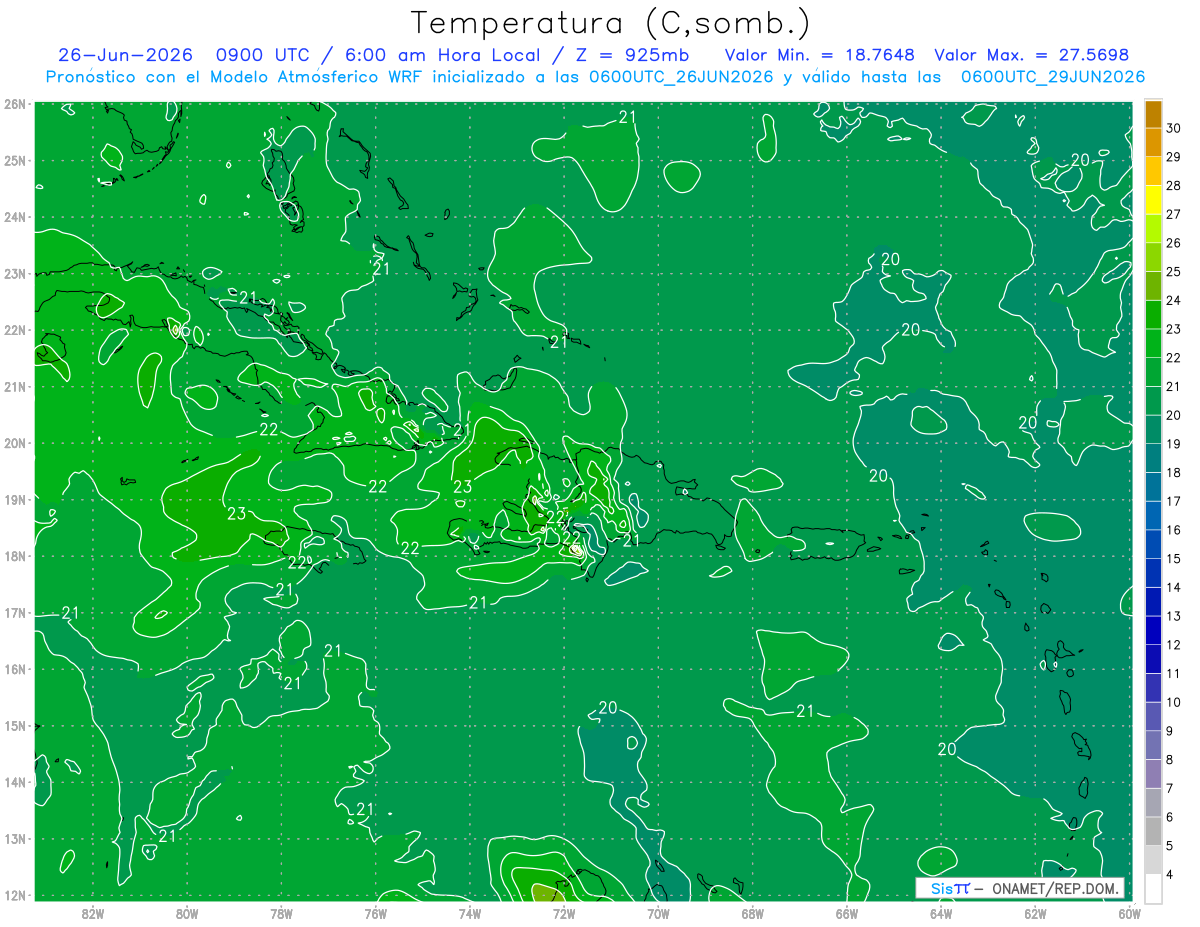This screenshot has width=1200, height=927.
Task: Click the '82W' longitude axis label
Action: pos(92,913)
